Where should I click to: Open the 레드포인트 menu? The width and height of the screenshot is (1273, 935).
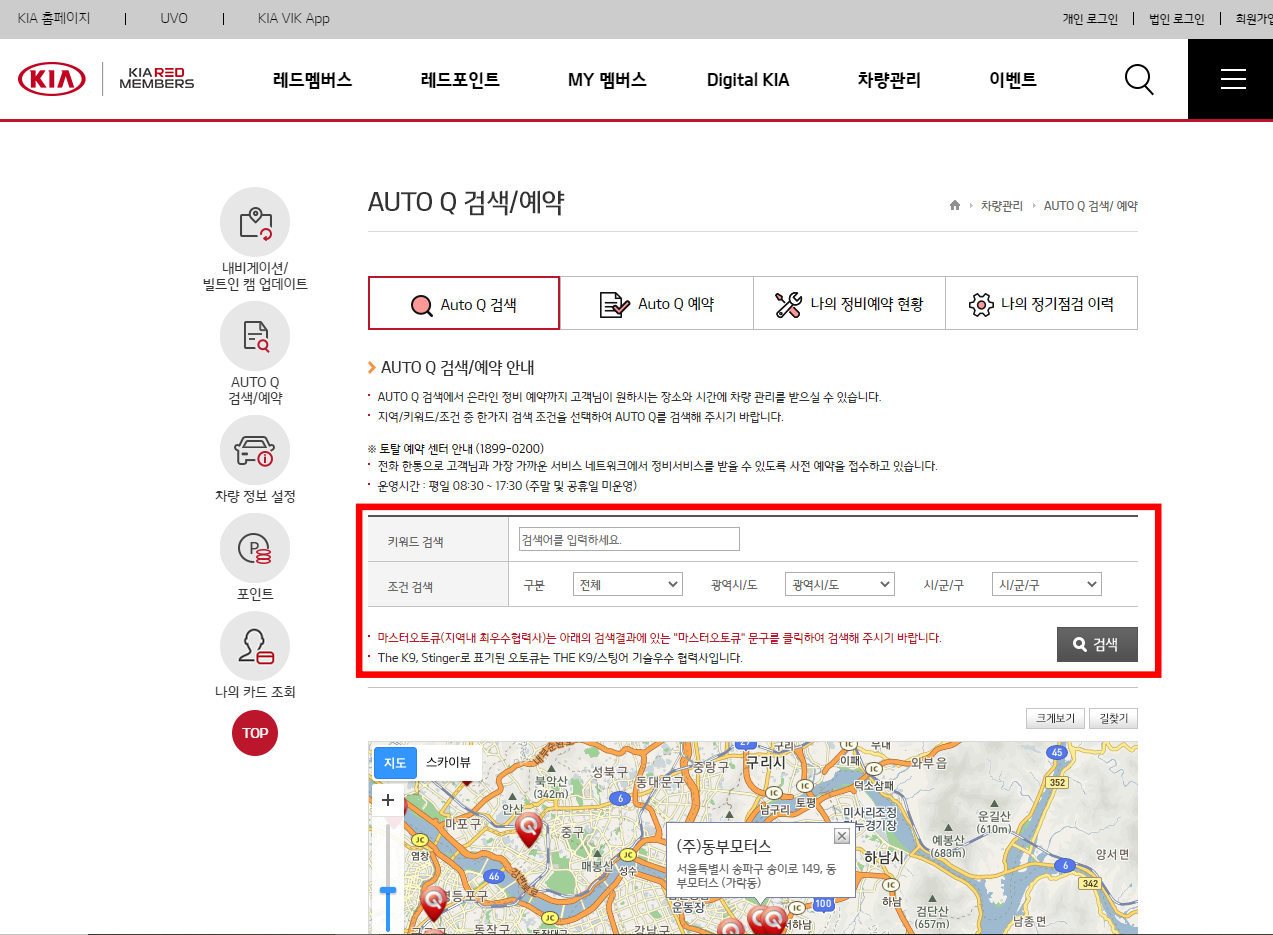tap(460, 80)
